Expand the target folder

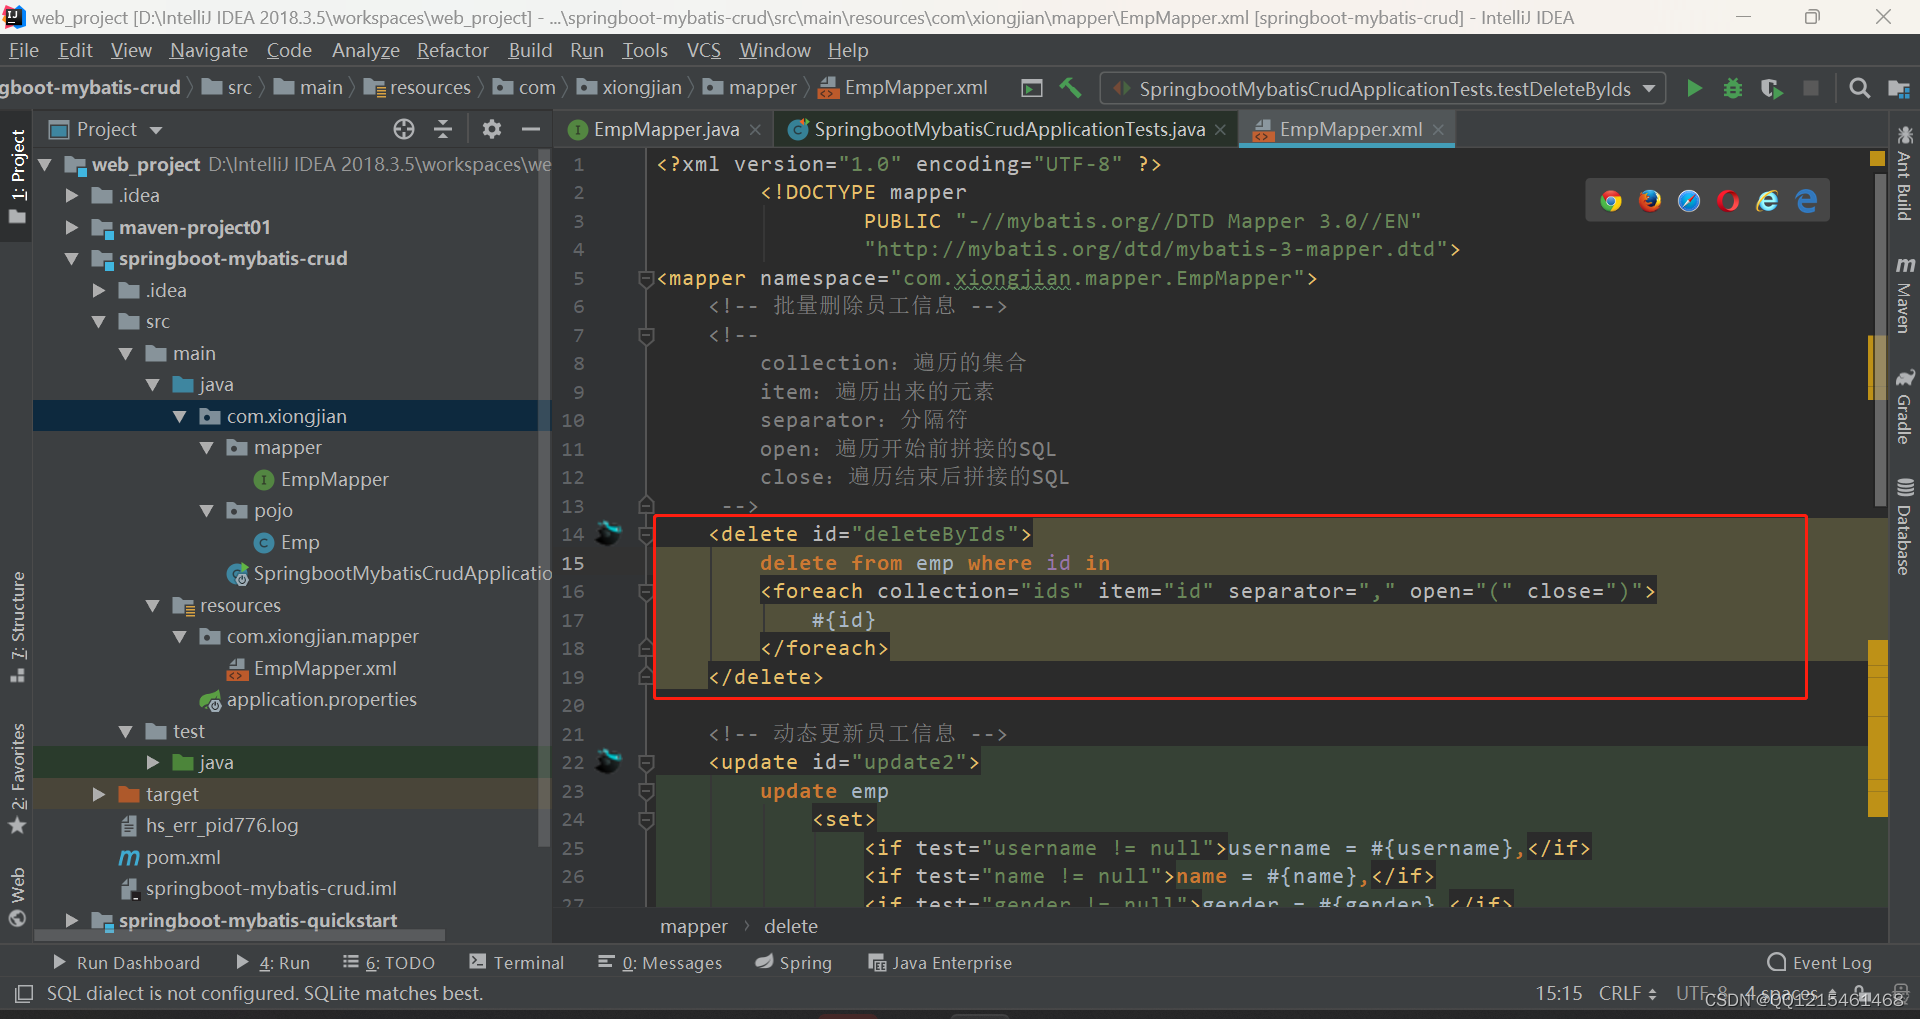[x=99, y=794]
